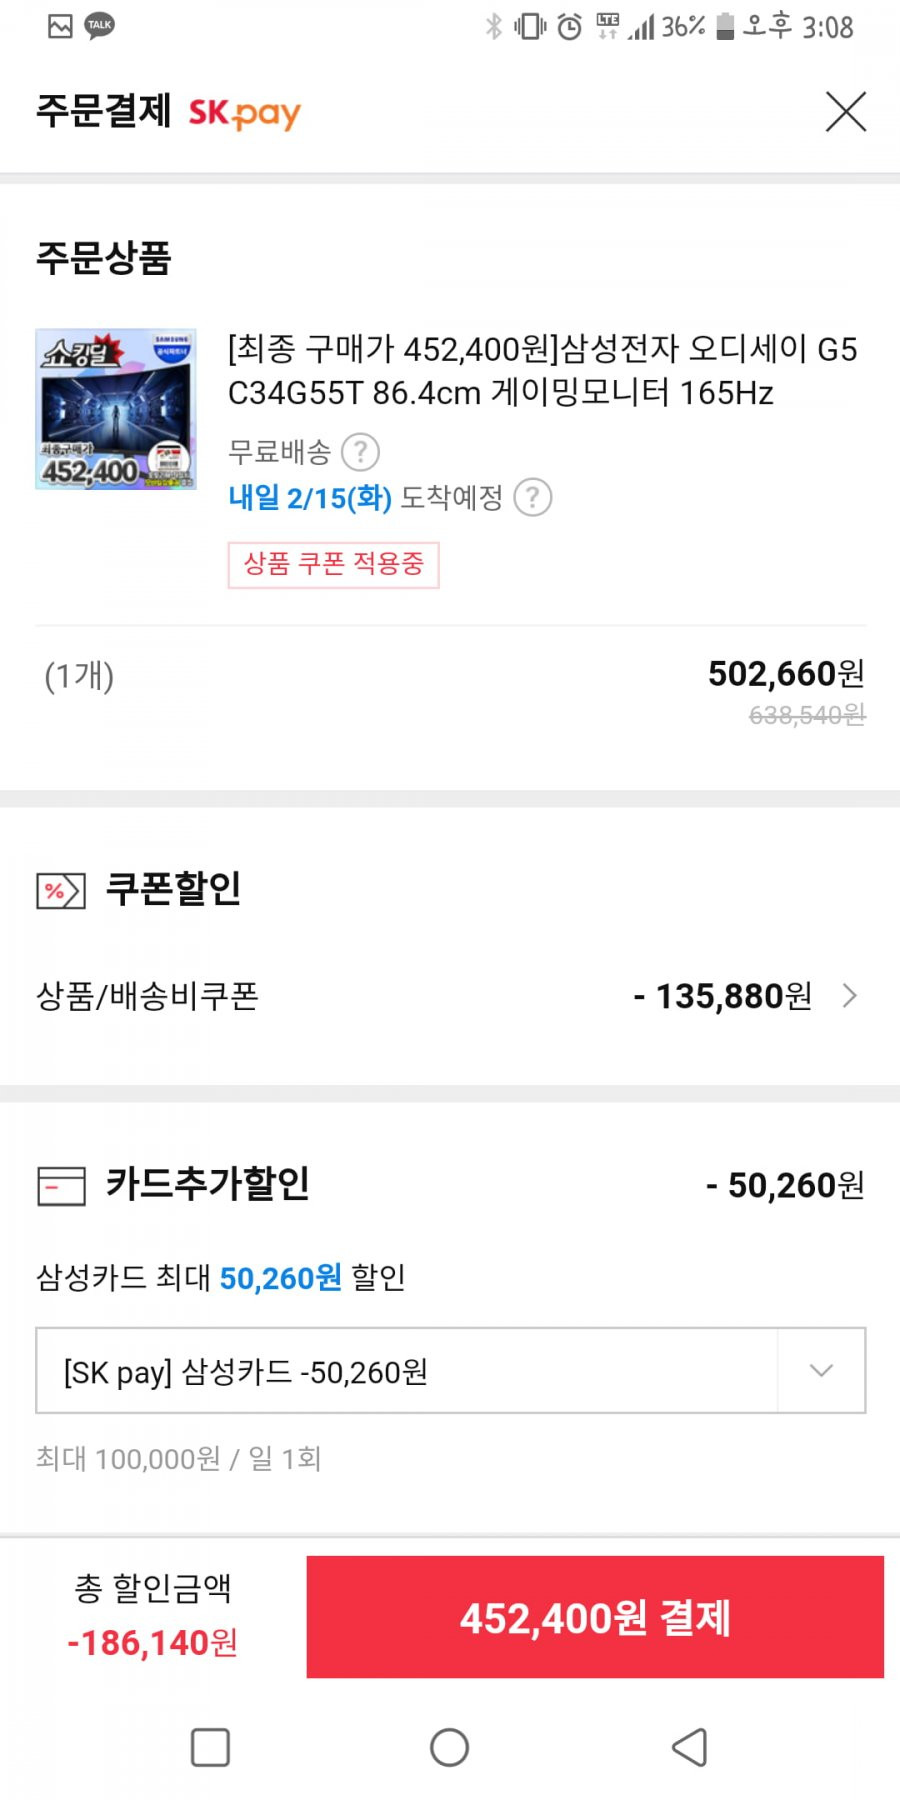The width and height of the screenshot is (900, 1800).
Task: Open the Samsung Odyssey G5 product thumbnail
Action: (116, 409)
